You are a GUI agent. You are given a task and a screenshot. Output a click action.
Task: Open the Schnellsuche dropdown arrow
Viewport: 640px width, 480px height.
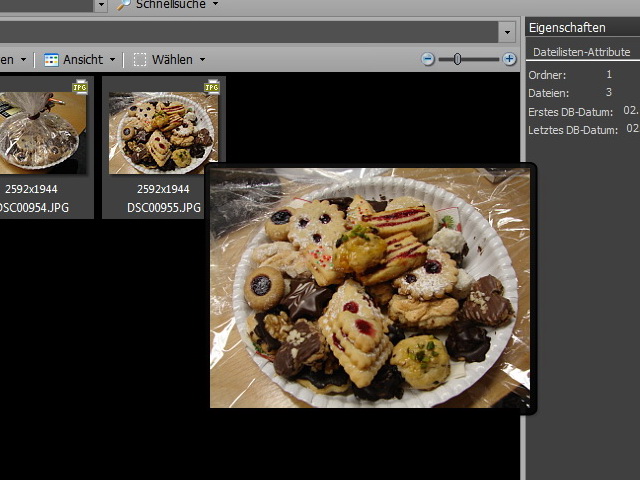pyautogui.click(x=215, y=5)
